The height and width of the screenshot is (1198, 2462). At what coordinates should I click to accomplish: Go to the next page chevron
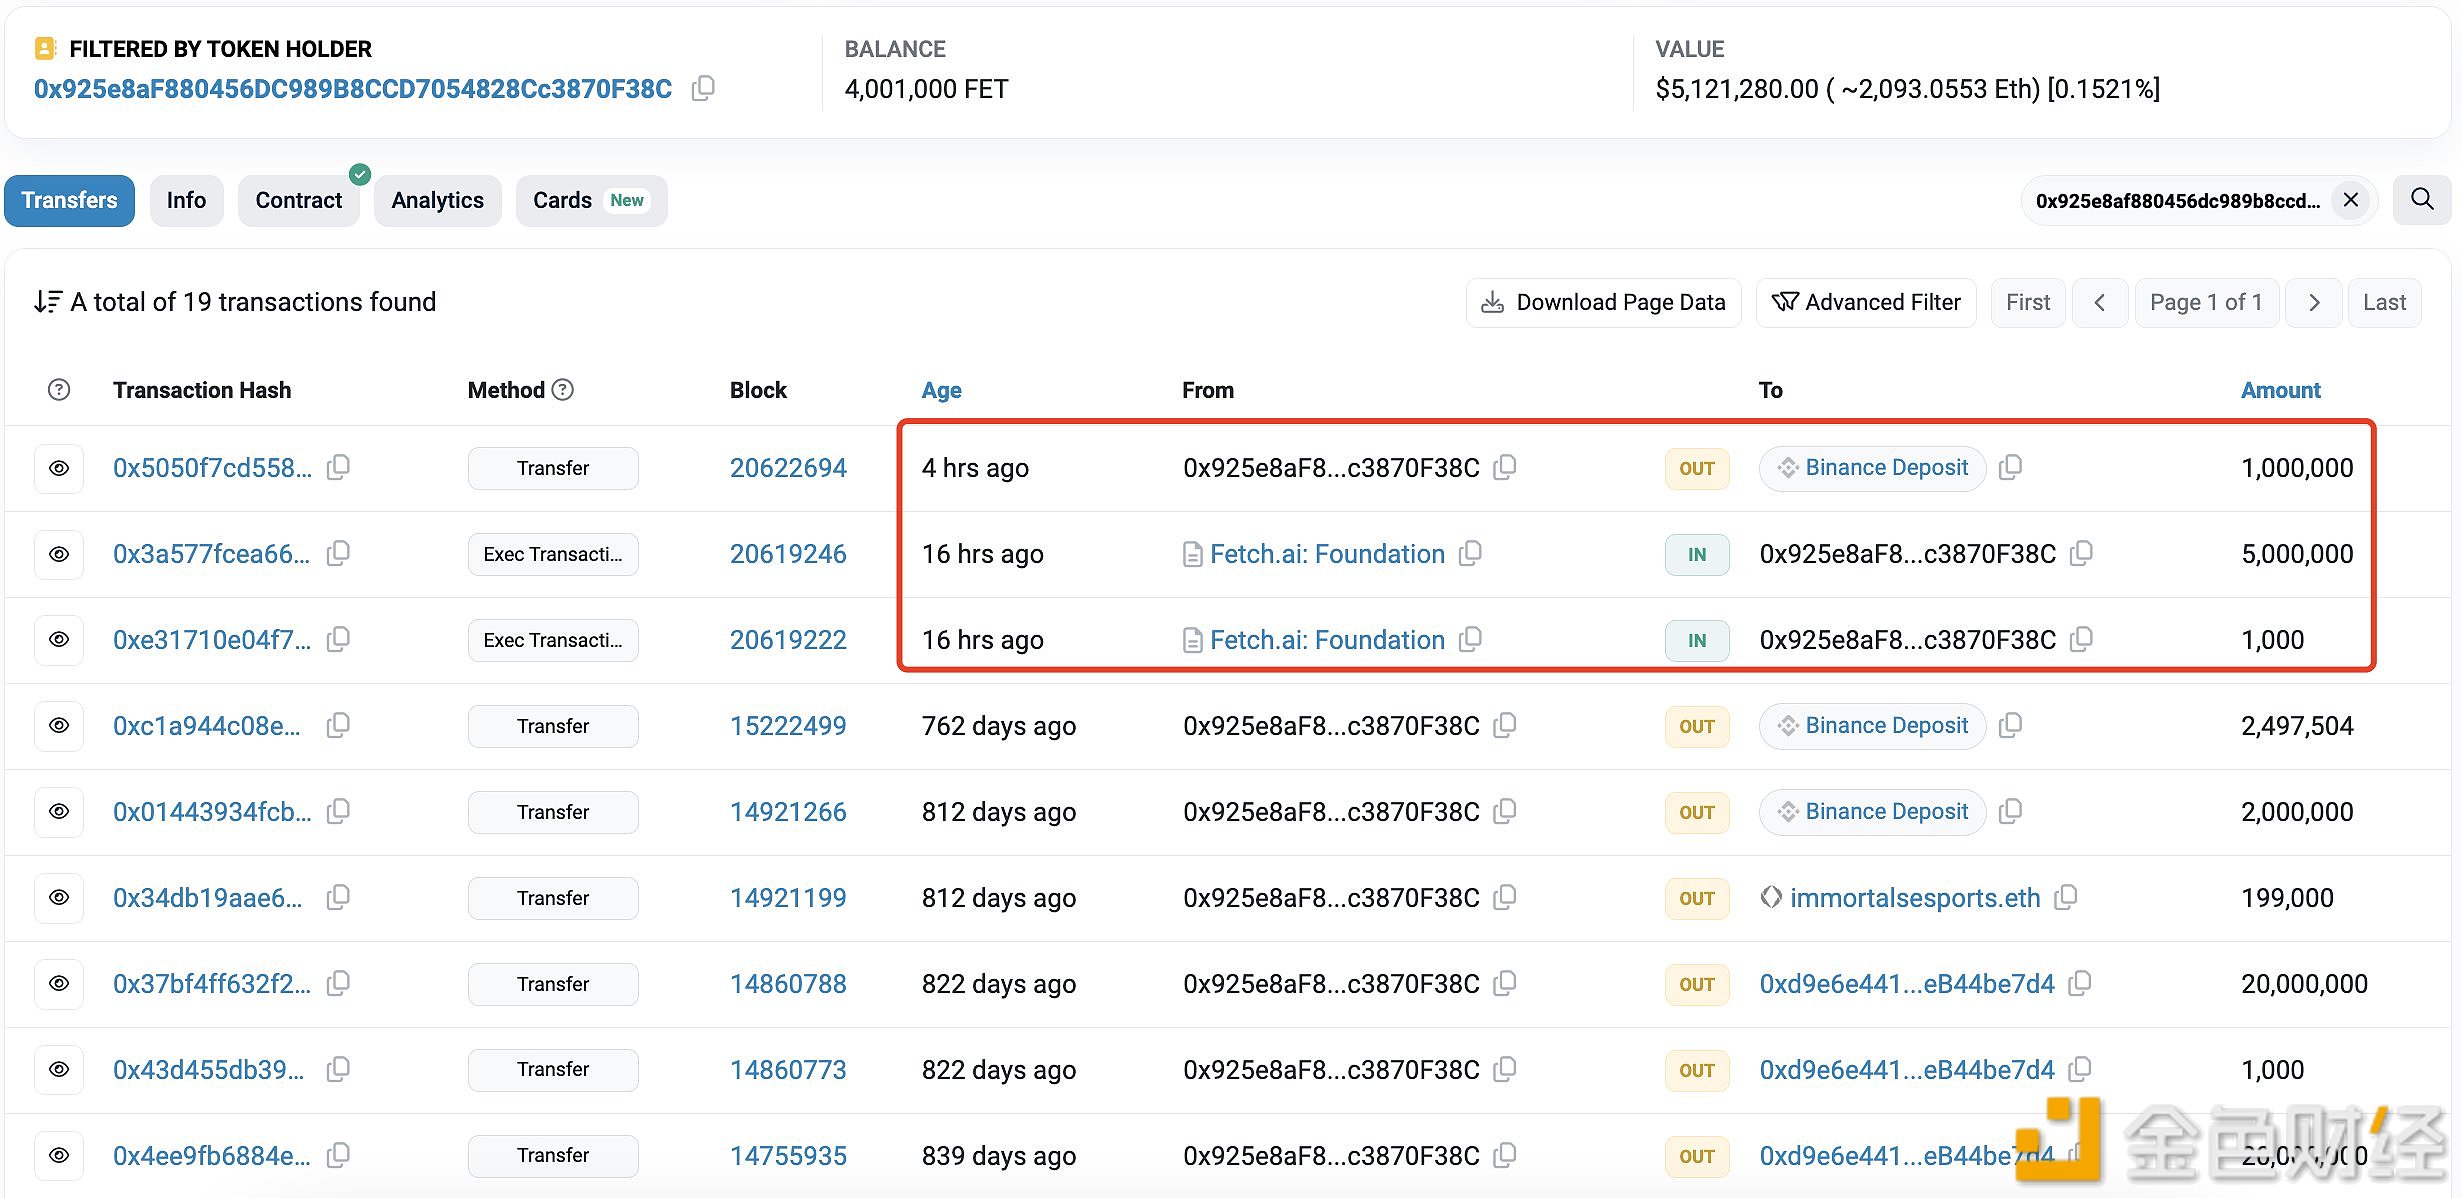(x=2314, y=302)
